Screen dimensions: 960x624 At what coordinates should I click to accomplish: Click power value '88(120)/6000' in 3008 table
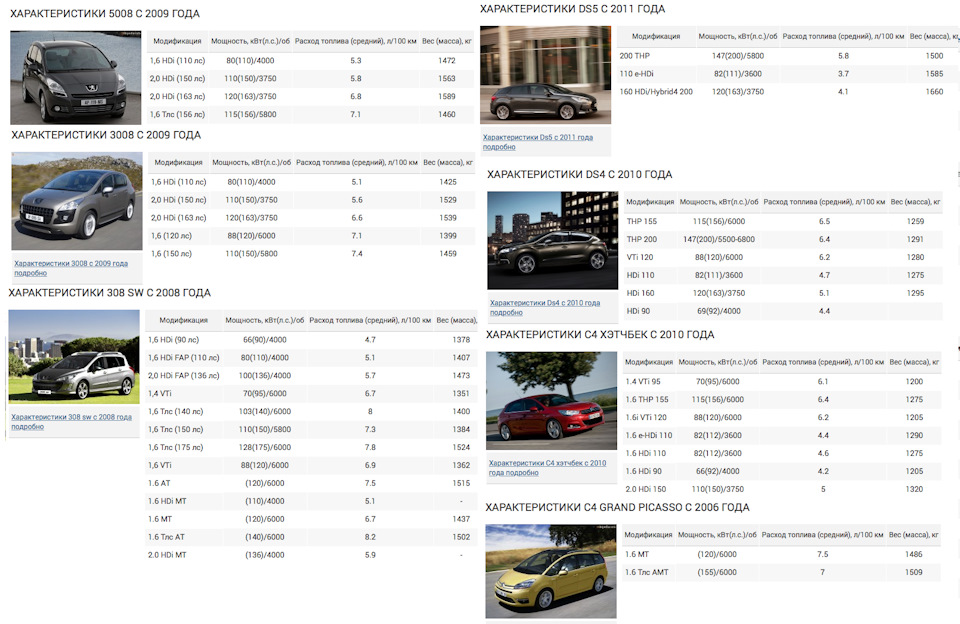click(252, 236)
